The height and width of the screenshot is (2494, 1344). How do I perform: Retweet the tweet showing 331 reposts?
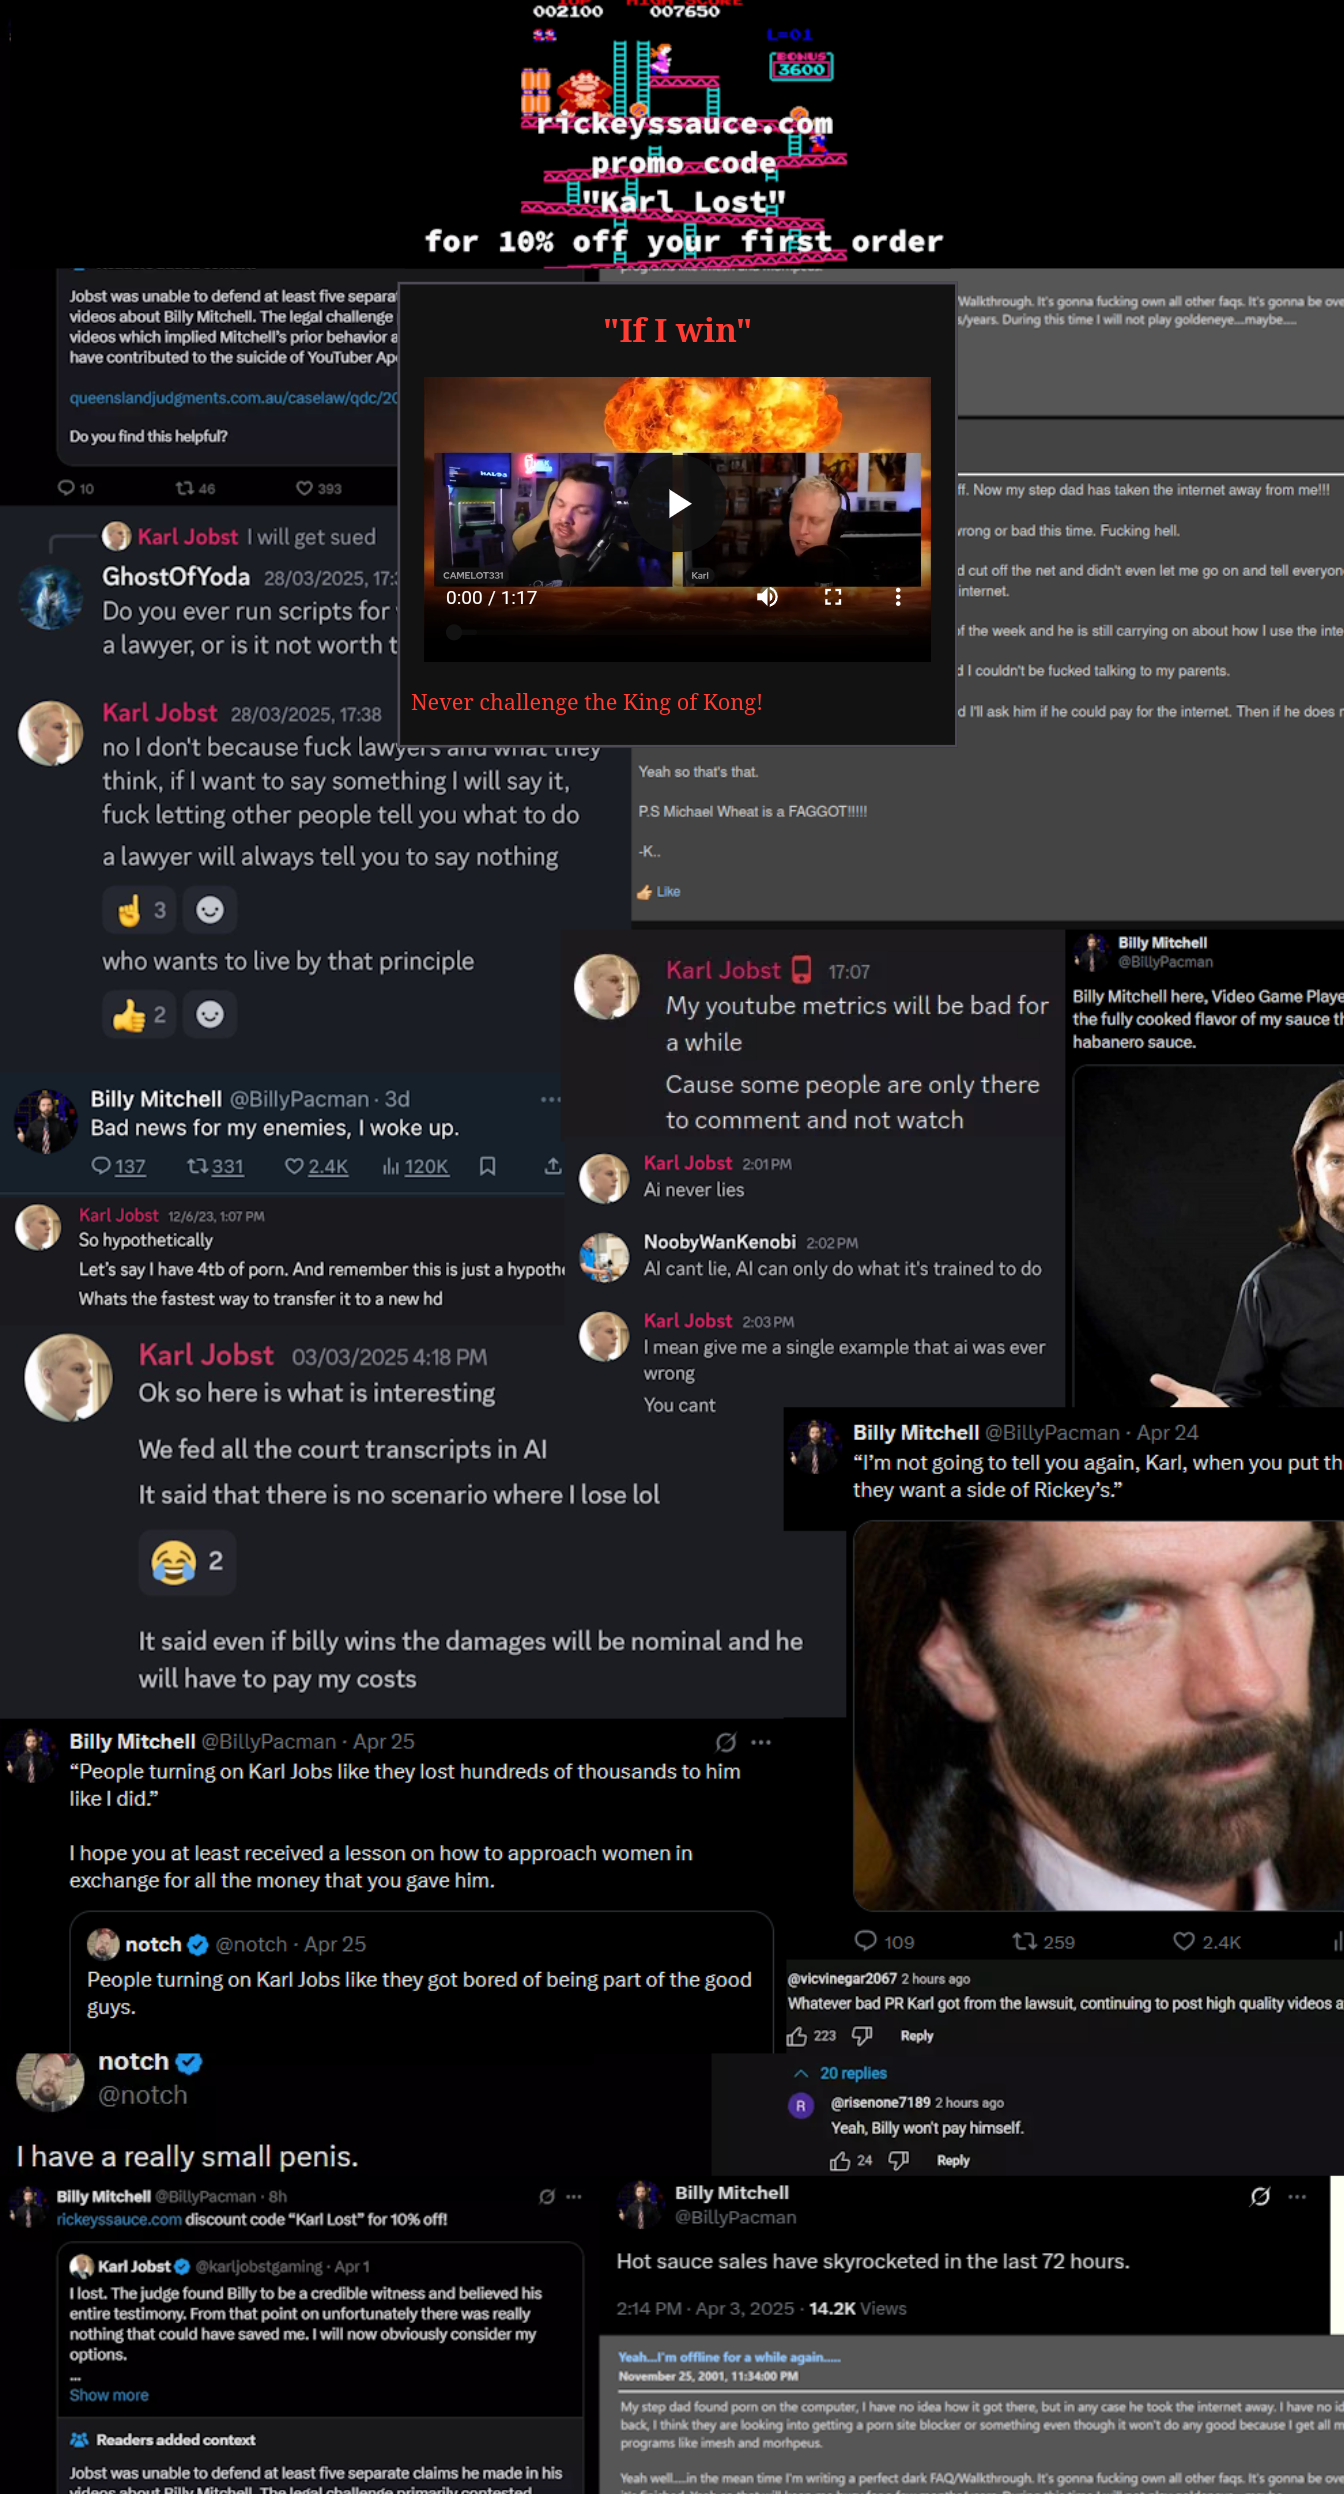coord(215,1166)
